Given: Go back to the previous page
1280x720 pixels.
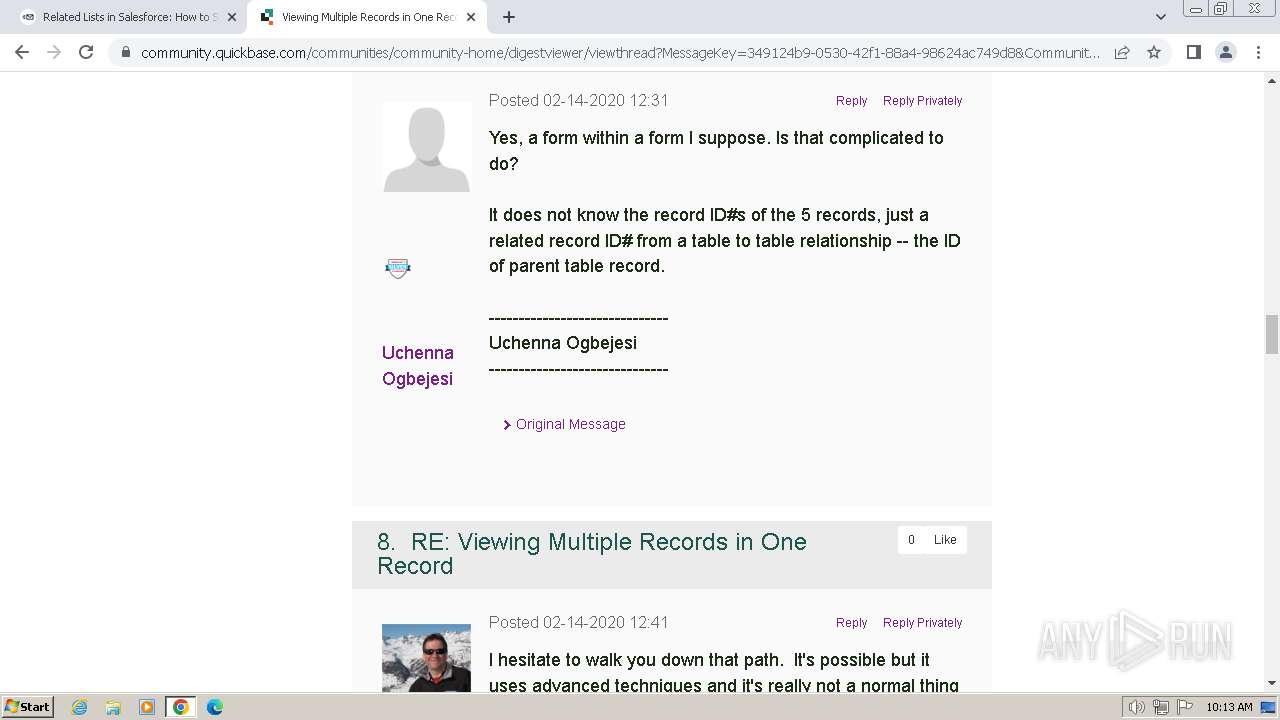Looking at the screenshot, I should 22,52.
